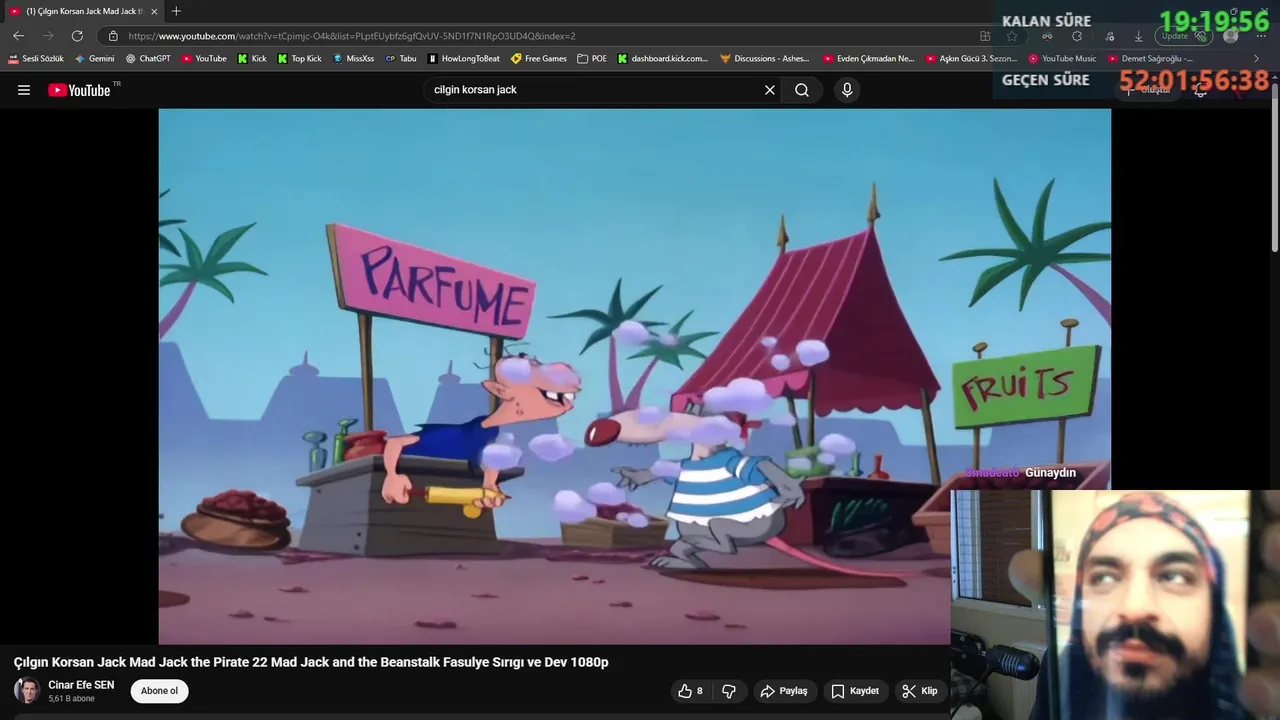This screenshot has width=1280, height=720.
Task: Open the YouTube bookmark in bookmarks bar
Action: click(x=204, y=59)
